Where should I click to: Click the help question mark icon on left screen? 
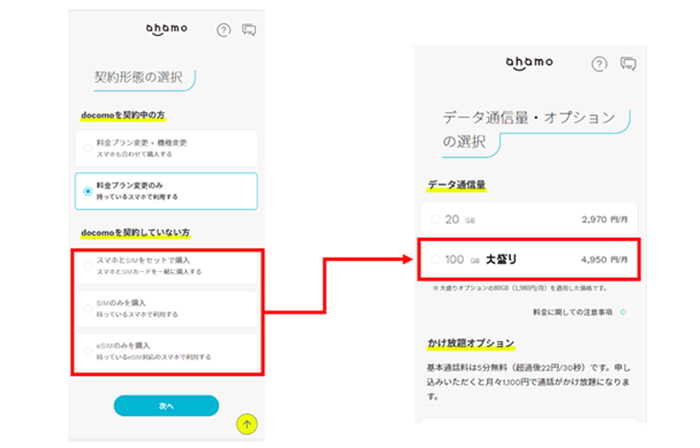click(223, 30)
